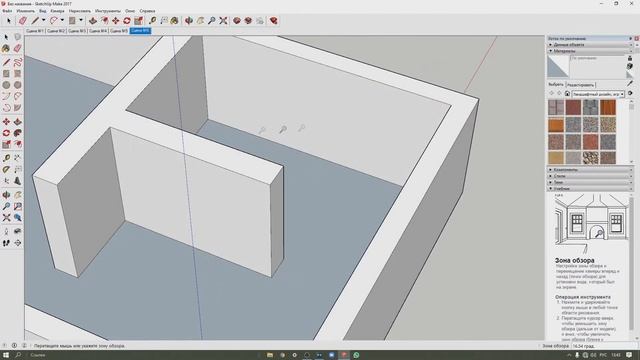Choose the Paint Bucket tool in the top toolbar
Viewport: 640px width, 360px height.
[175, 20]
